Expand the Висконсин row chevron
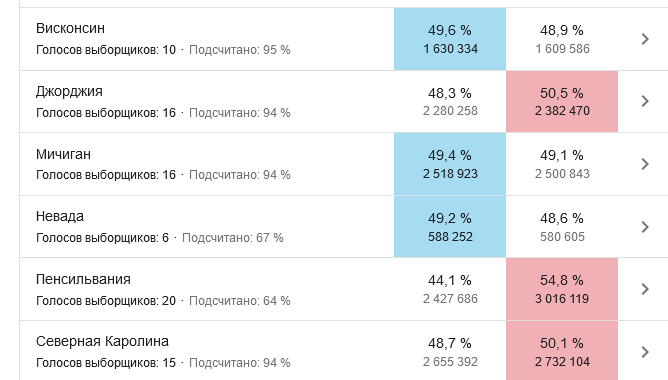 coord(645,39)
